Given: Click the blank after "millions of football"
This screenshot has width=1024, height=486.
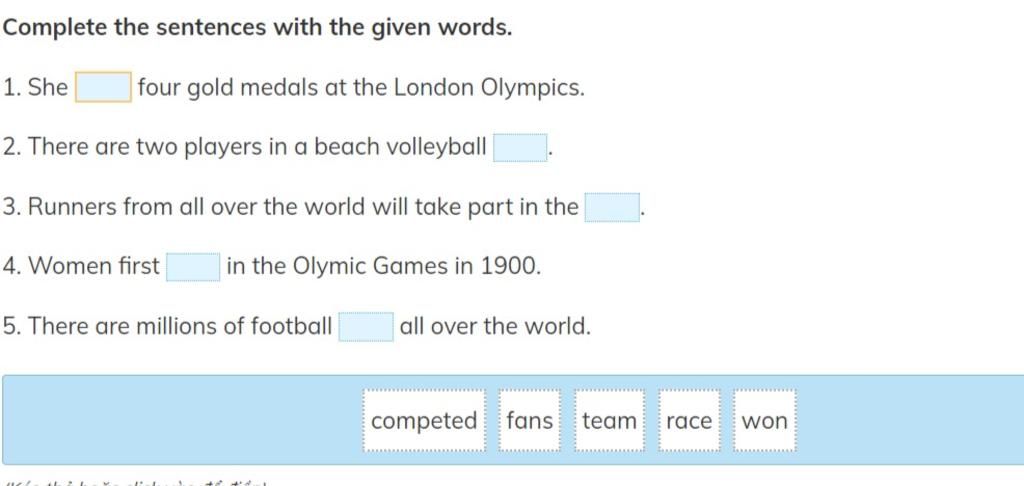Looking at the screenshot, I should tap(366, 327).
